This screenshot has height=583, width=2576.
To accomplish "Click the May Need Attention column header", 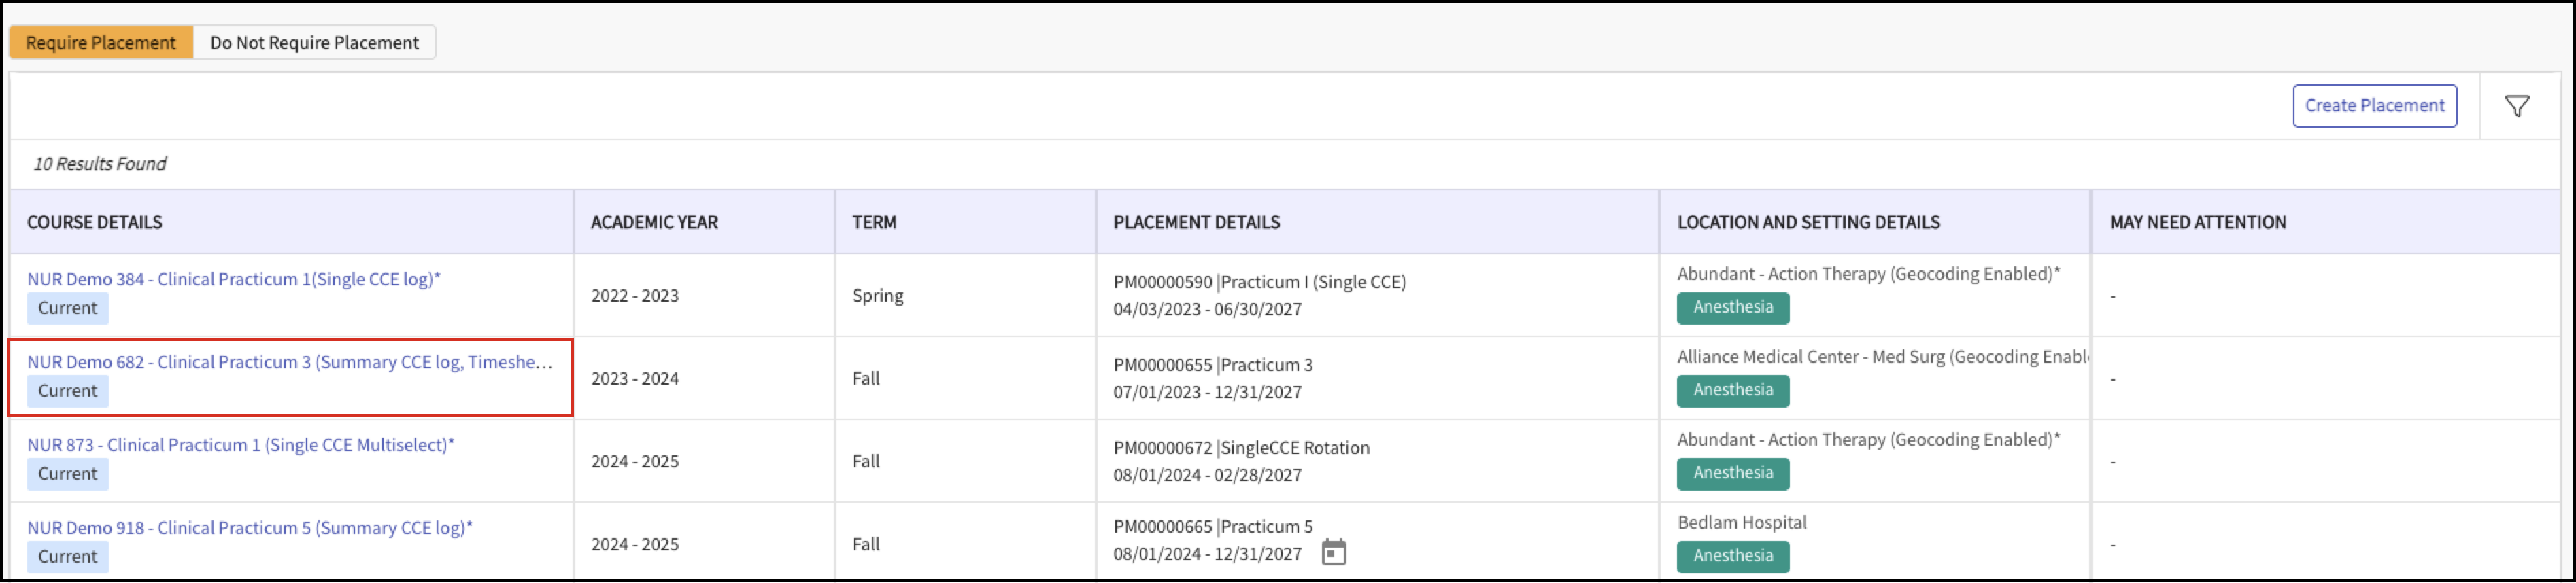I will (x=2197, y=223).
